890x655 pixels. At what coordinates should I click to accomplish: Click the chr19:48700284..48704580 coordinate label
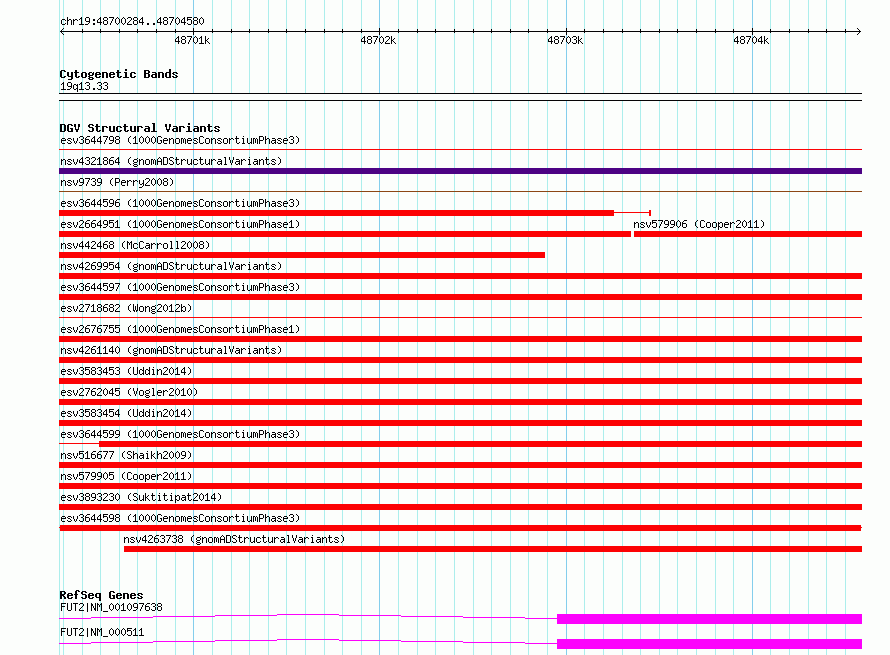pyautogui.click(x=132, y=21)
